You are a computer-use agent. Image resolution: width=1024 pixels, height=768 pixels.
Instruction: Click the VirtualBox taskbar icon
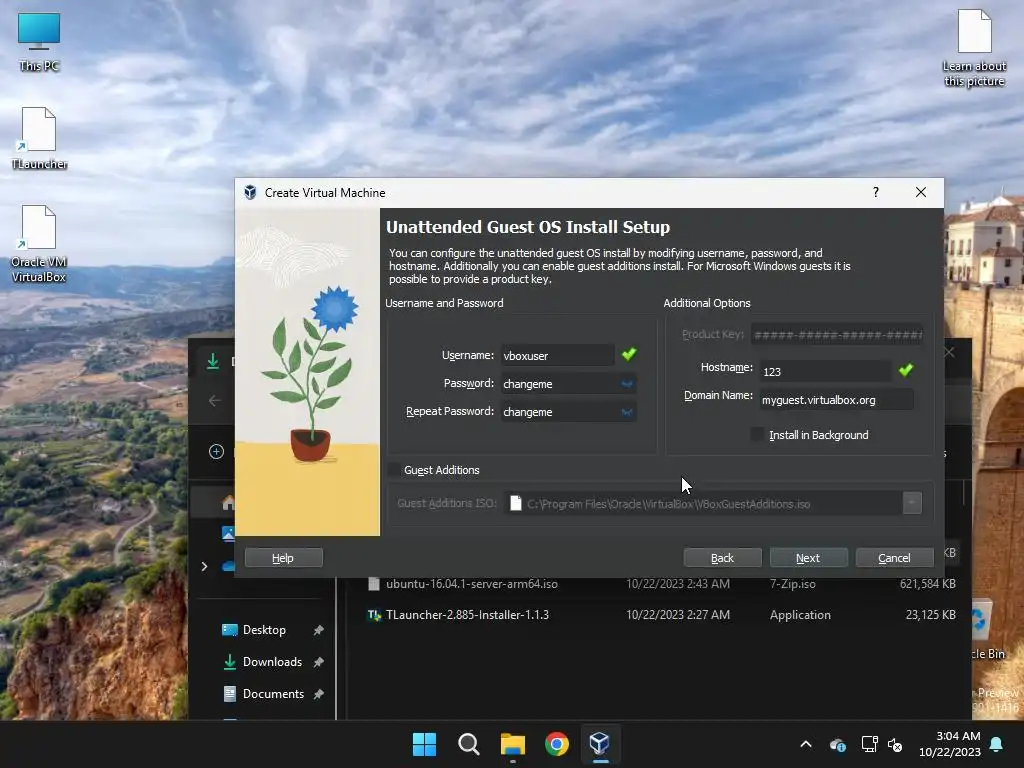pyautogui.click(x=600, y=744)
